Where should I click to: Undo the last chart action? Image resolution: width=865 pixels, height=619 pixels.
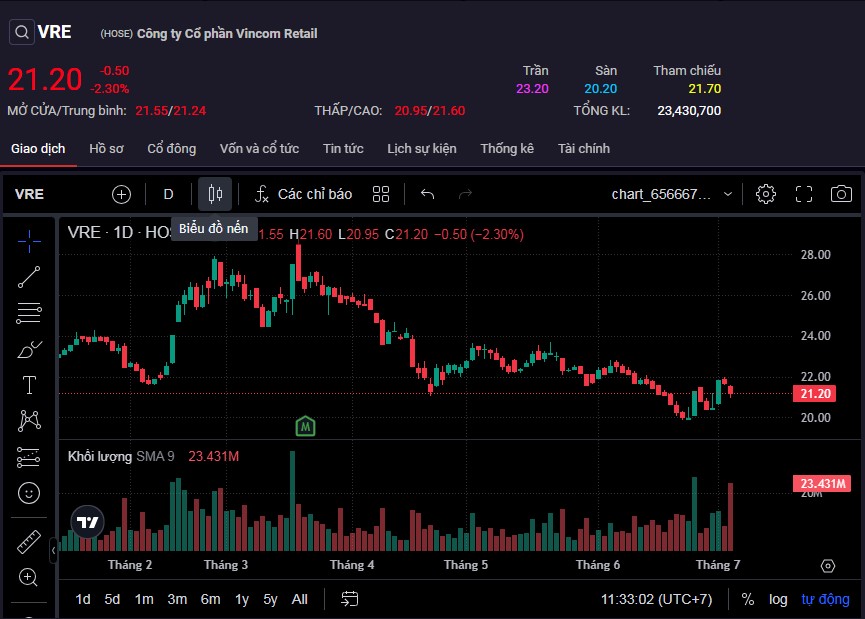tap(427, 194)
